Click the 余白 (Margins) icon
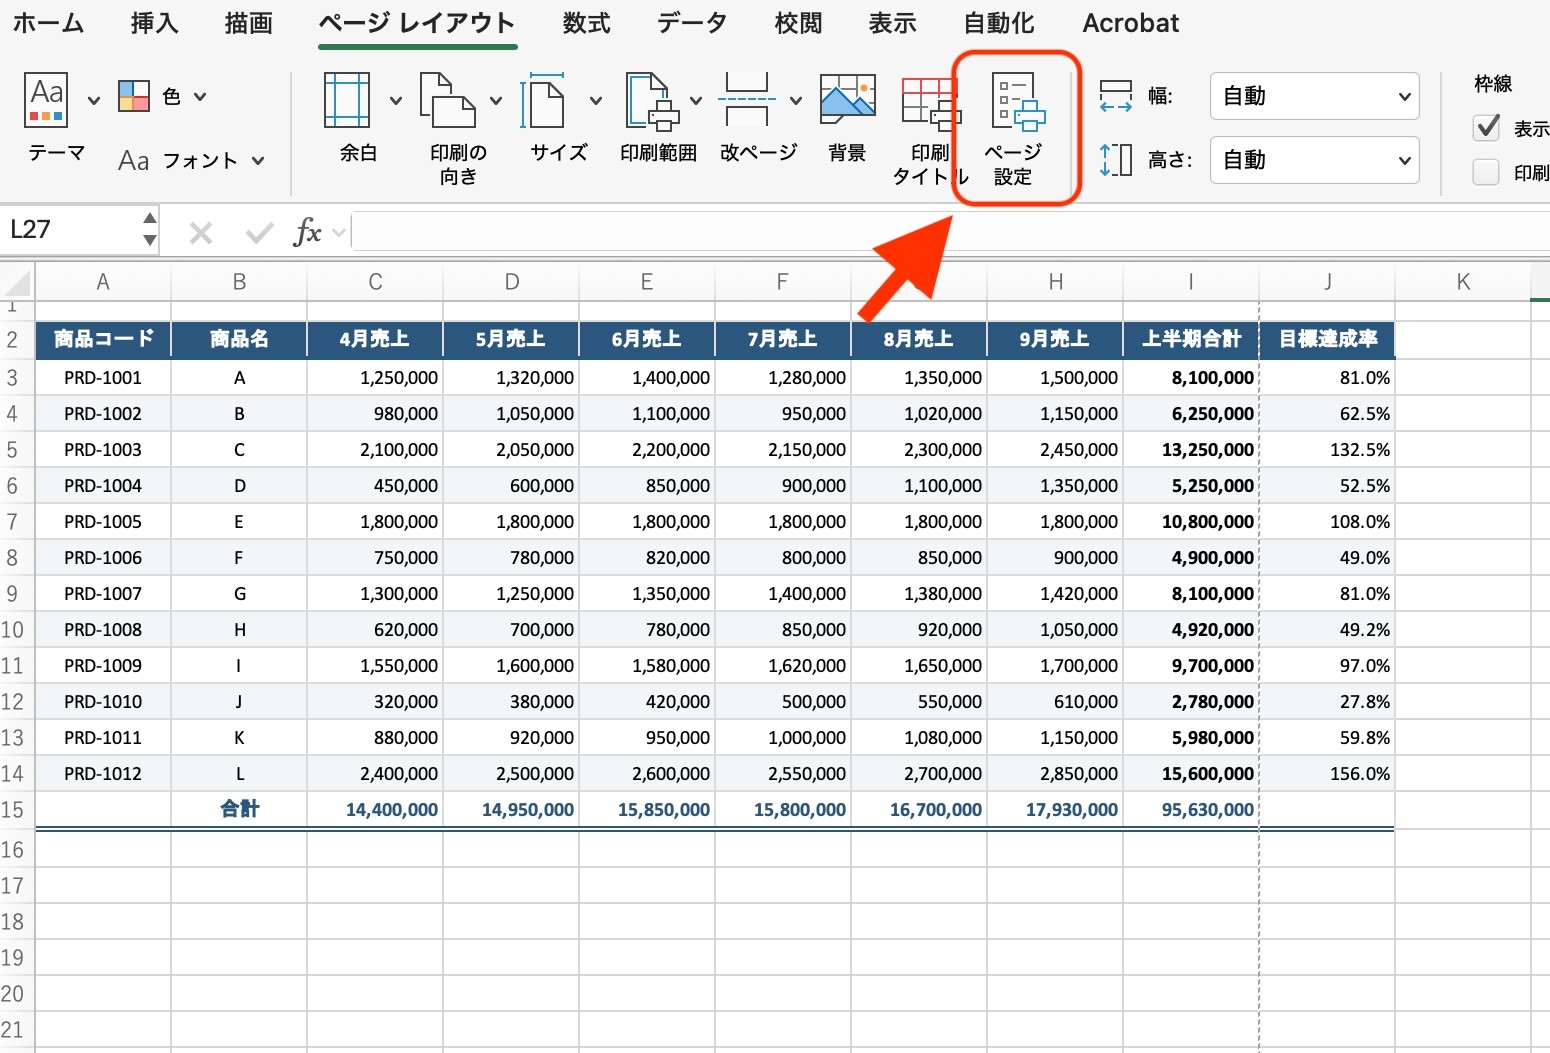This screenshot has width=1550, height=1053. tap(347, 100)
